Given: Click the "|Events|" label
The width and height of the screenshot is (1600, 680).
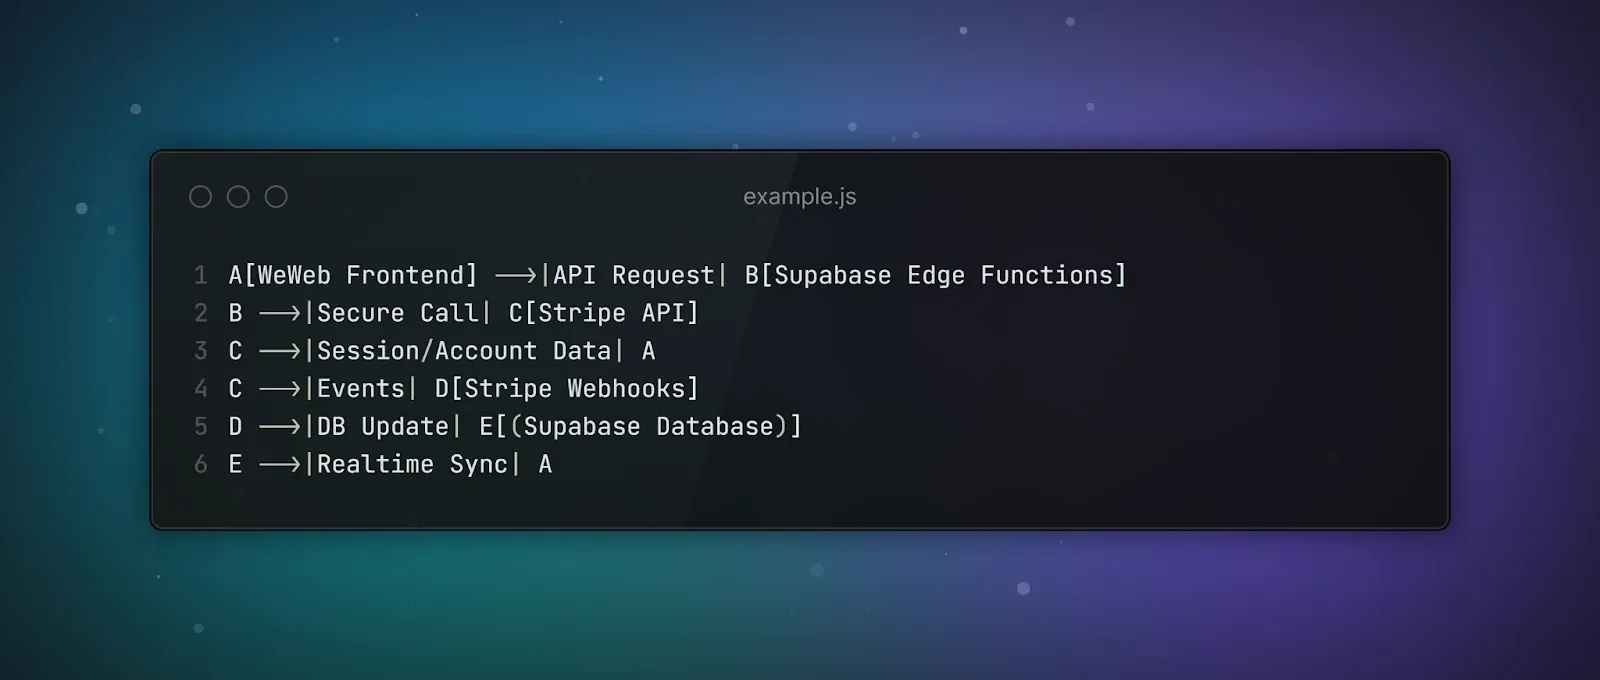Looking at the screenshot, I should point(361,388).
